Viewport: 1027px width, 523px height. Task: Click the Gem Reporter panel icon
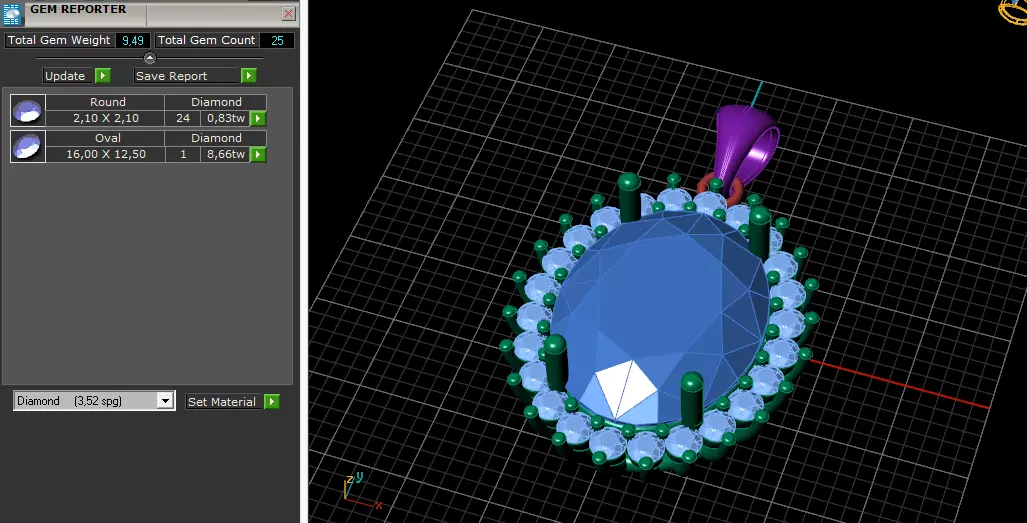[x=12, y=14]
